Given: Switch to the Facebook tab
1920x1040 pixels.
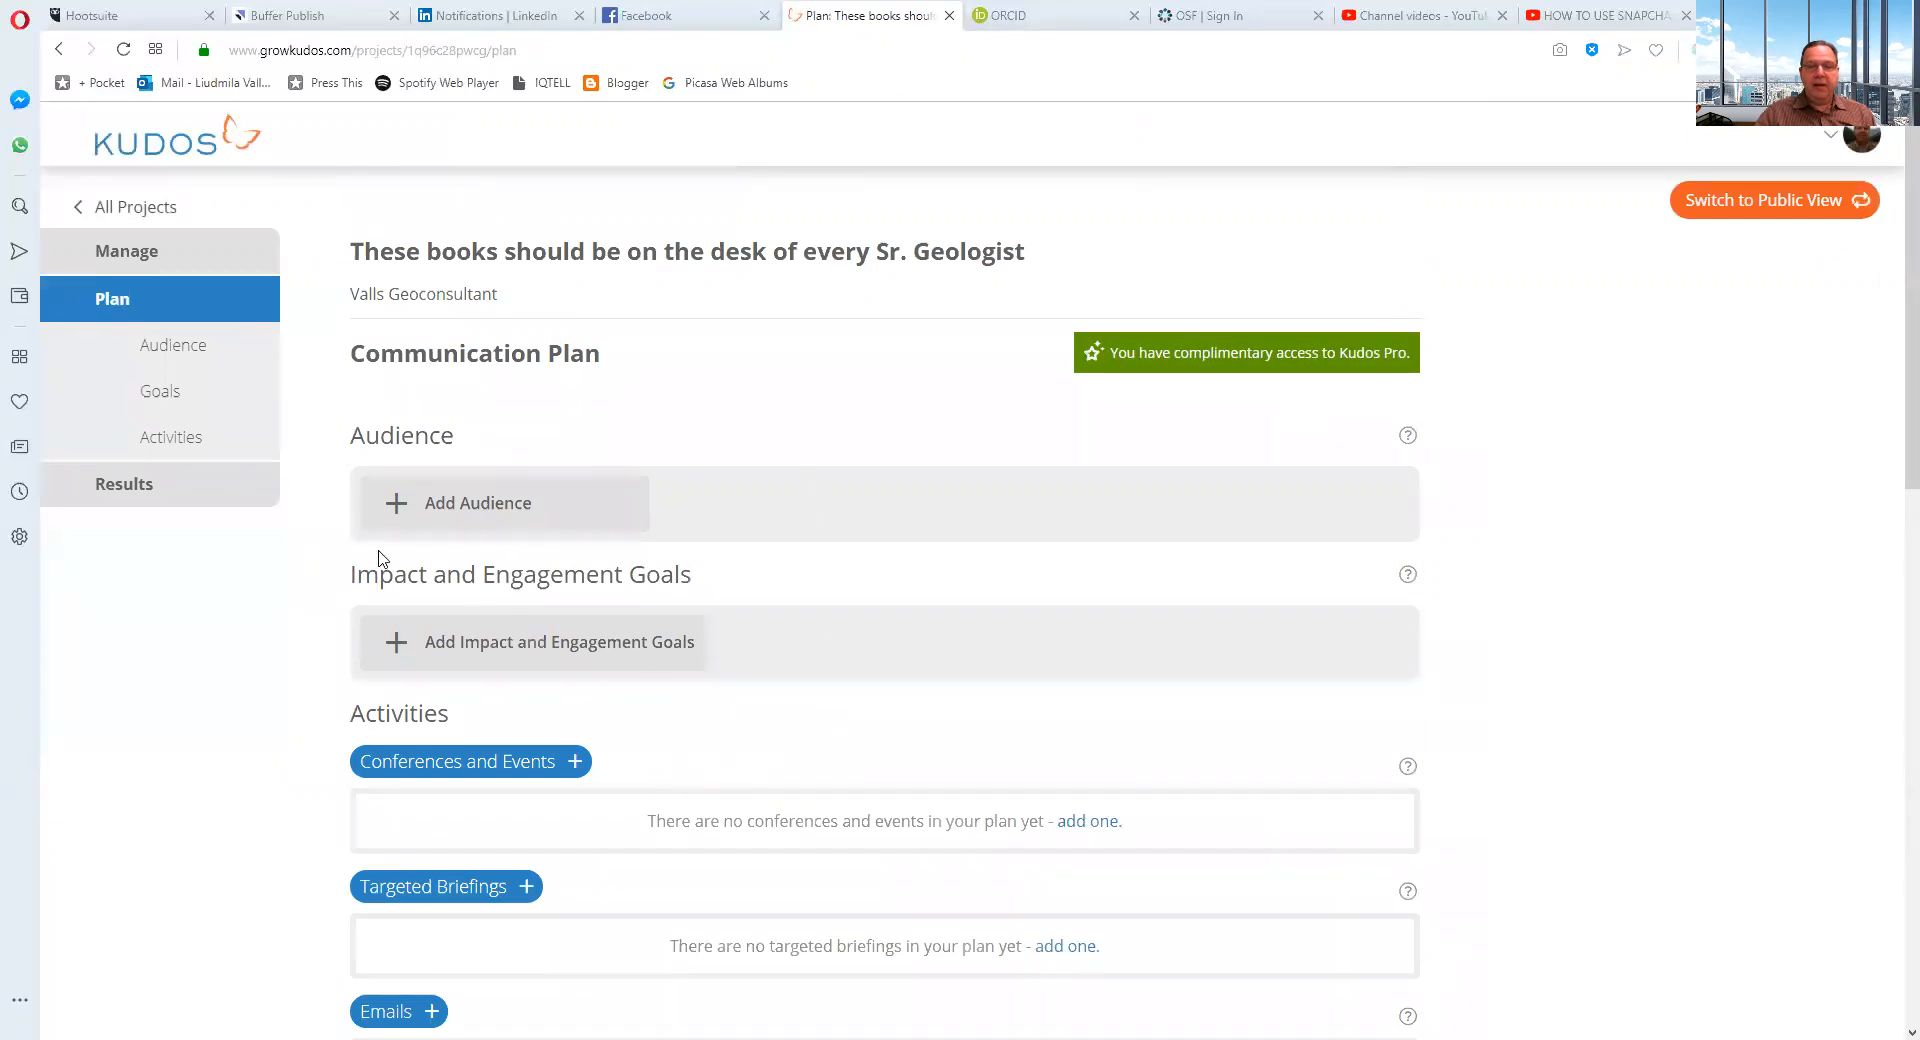Looking at the screenshot, I should click(685, 15).
